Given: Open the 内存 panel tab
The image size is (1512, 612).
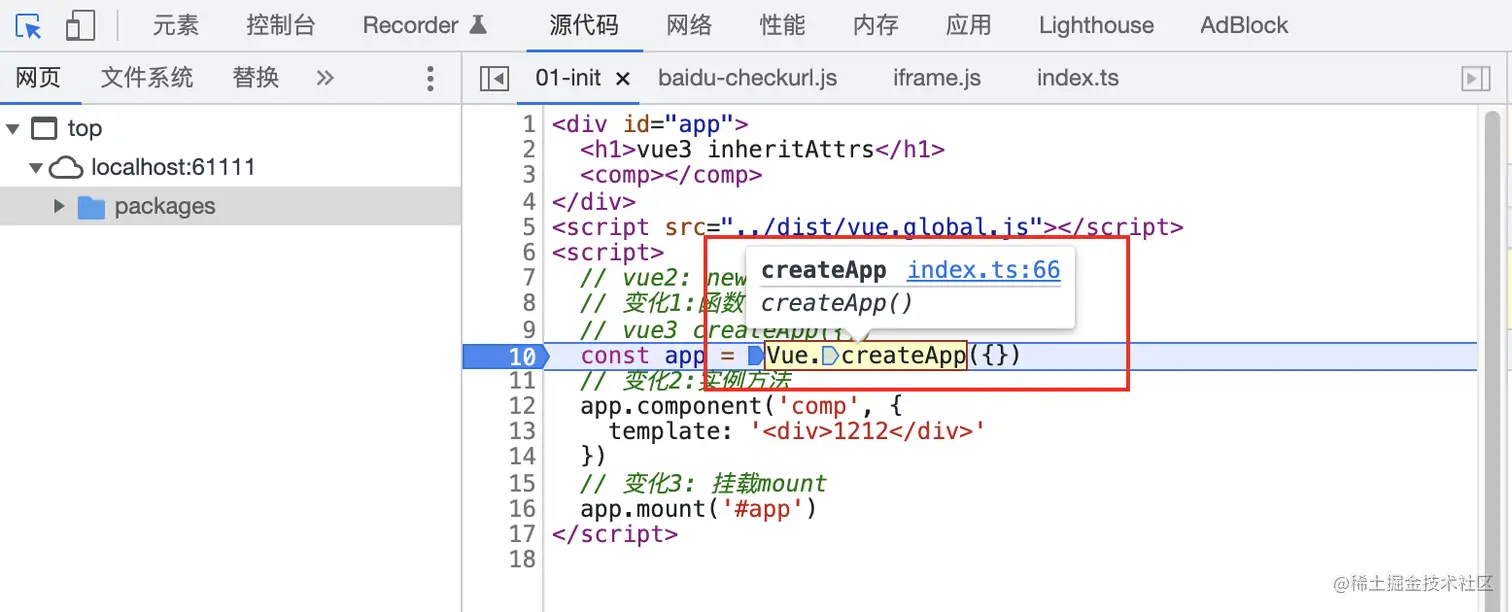Looking at the screenshot, I should tap(876, 25).
